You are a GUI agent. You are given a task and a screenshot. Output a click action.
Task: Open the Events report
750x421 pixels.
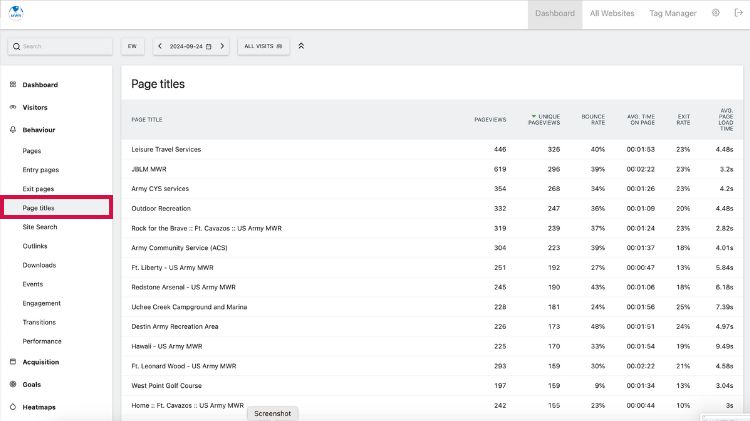[33, 284]
